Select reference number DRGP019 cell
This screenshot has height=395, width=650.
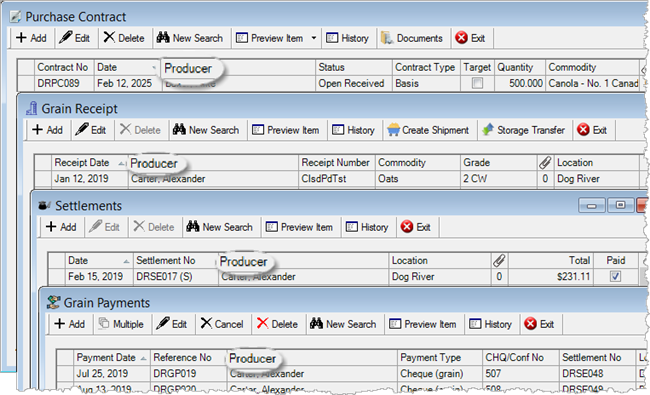point(188,373)
